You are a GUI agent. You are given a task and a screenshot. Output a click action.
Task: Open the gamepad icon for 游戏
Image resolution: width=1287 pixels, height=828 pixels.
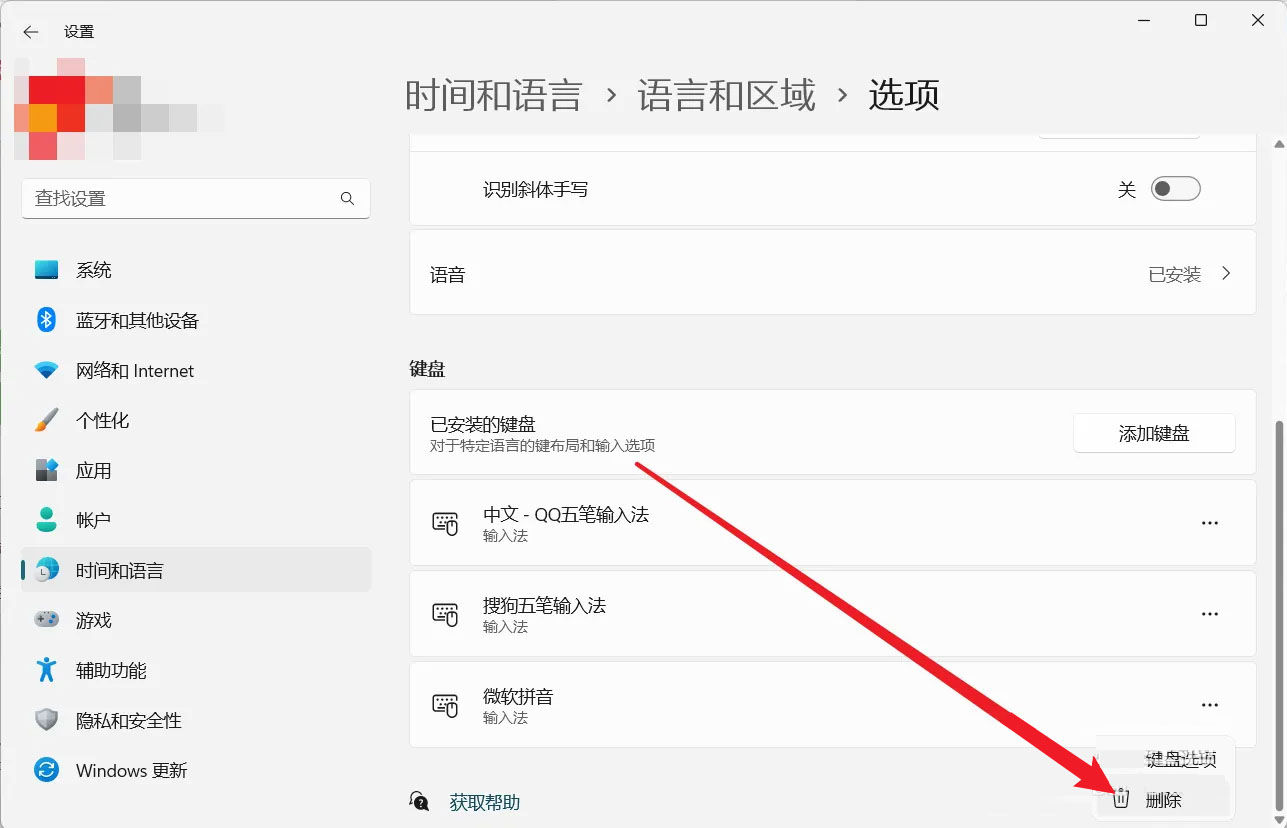tap(47, 620)
